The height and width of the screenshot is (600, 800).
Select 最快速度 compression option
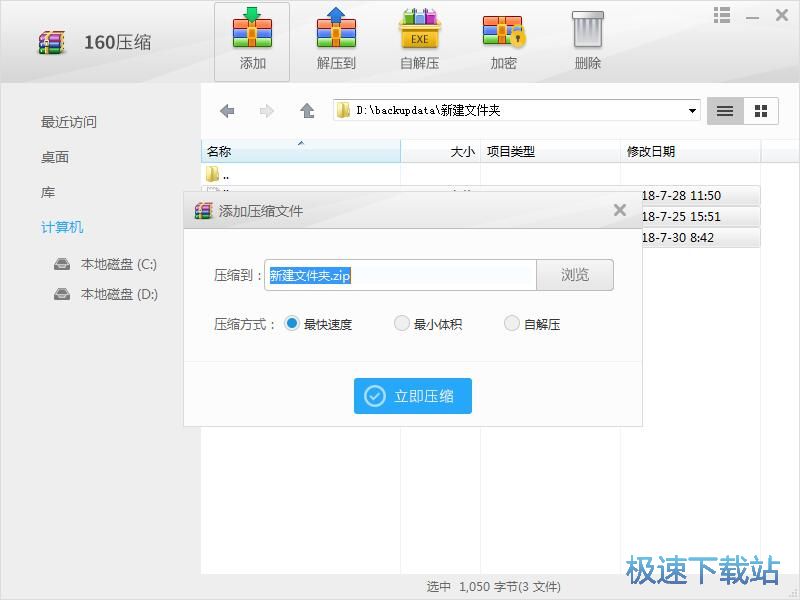(319, 324)
